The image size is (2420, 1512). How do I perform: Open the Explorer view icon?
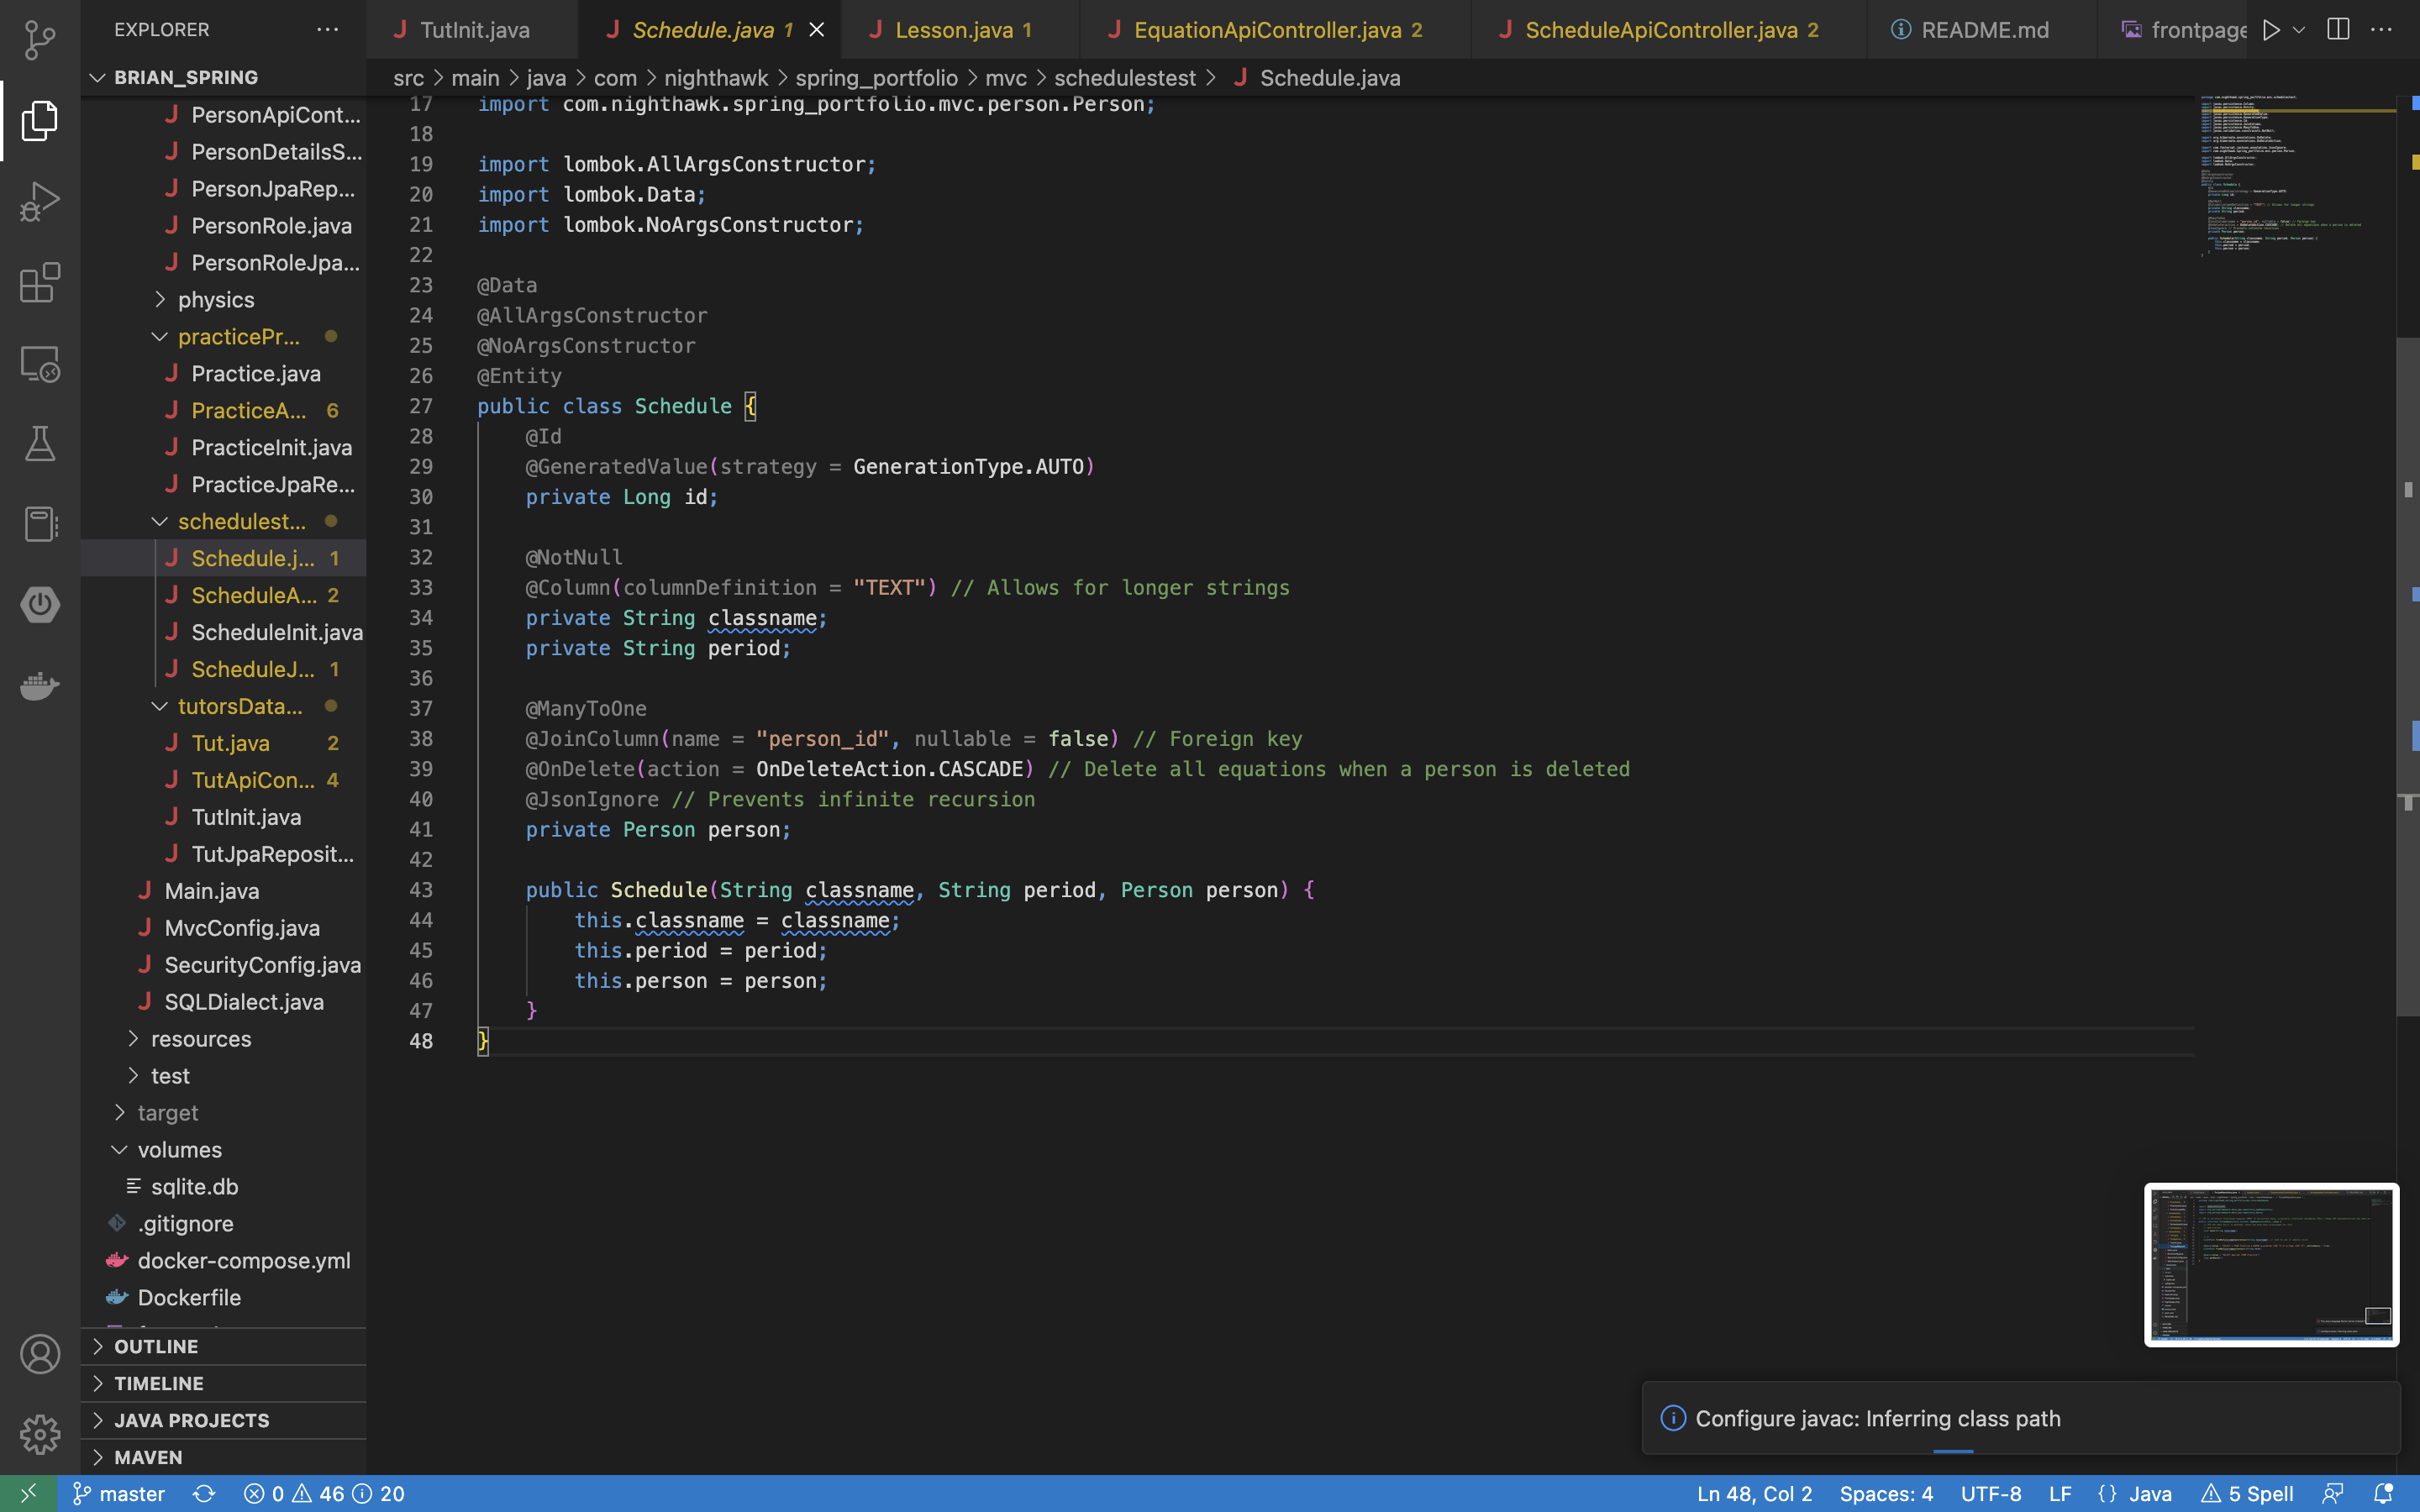40,120
